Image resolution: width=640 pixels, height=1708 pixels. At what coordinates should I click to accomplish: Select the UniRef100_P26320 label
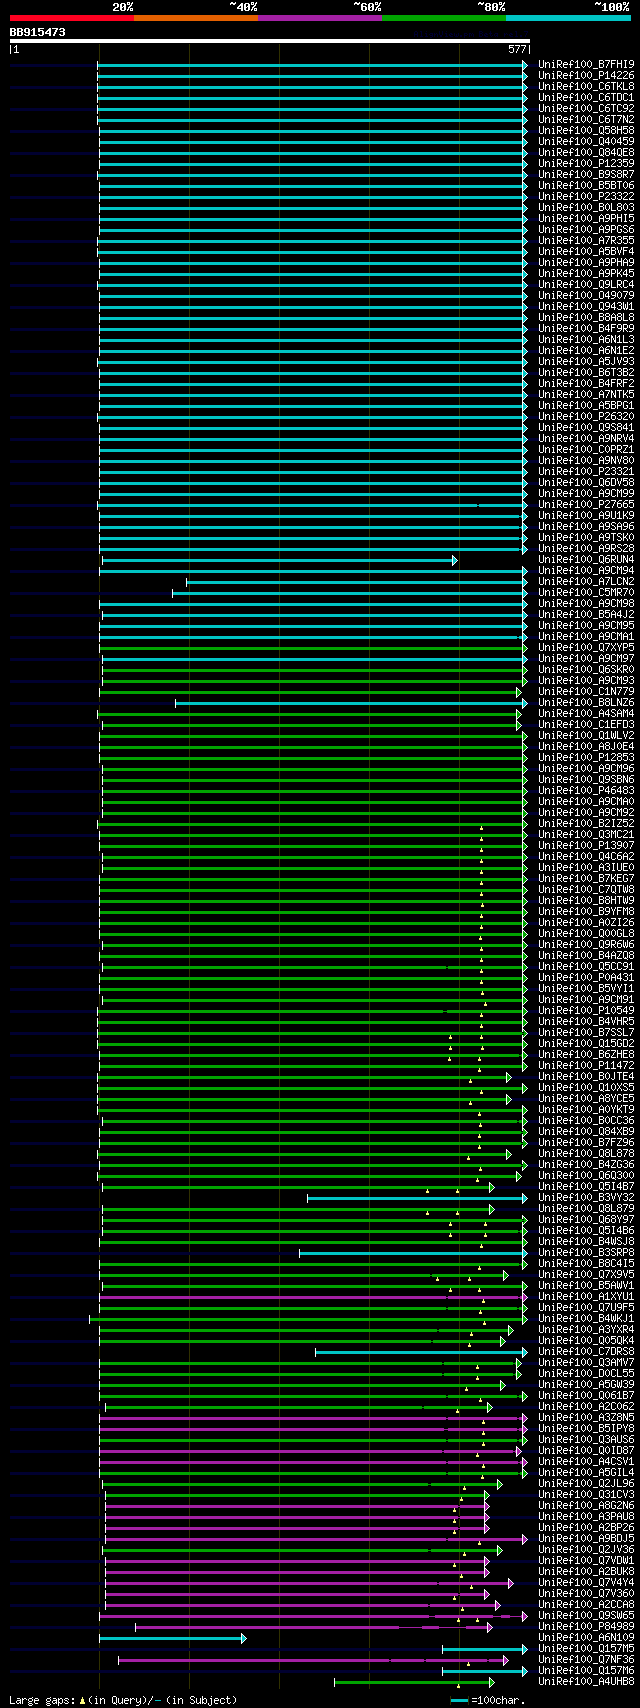(586, 416)
